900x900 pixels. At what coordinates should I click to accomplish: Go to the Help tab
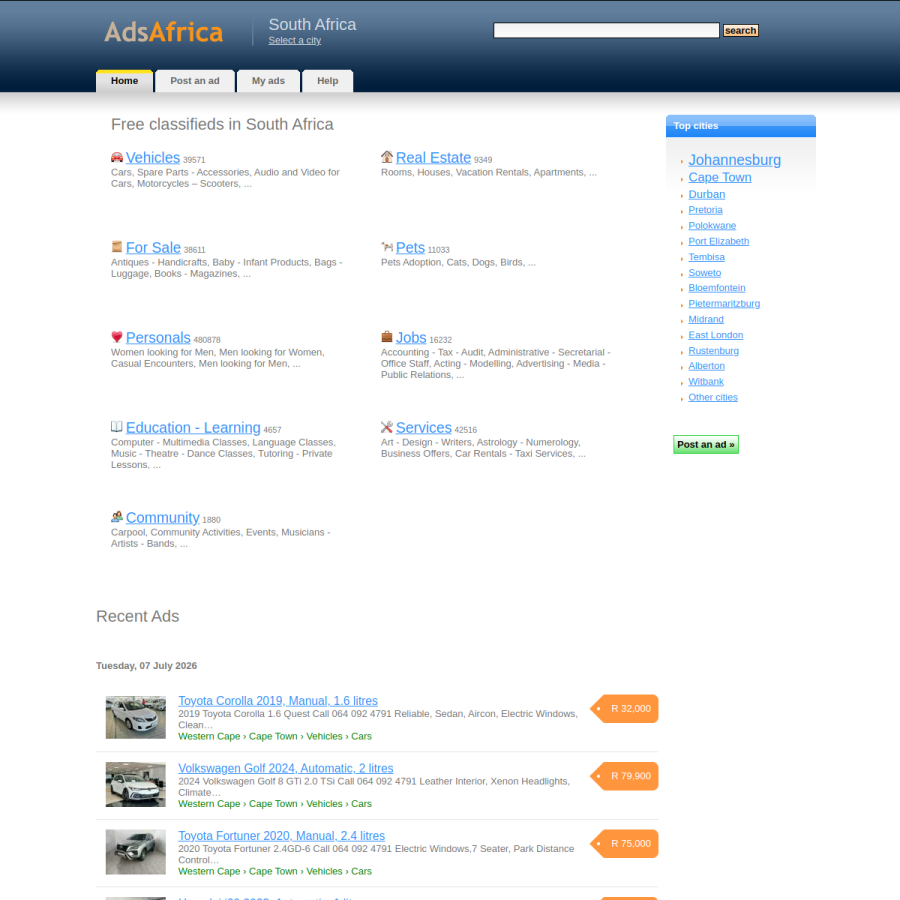click(328, 81)
